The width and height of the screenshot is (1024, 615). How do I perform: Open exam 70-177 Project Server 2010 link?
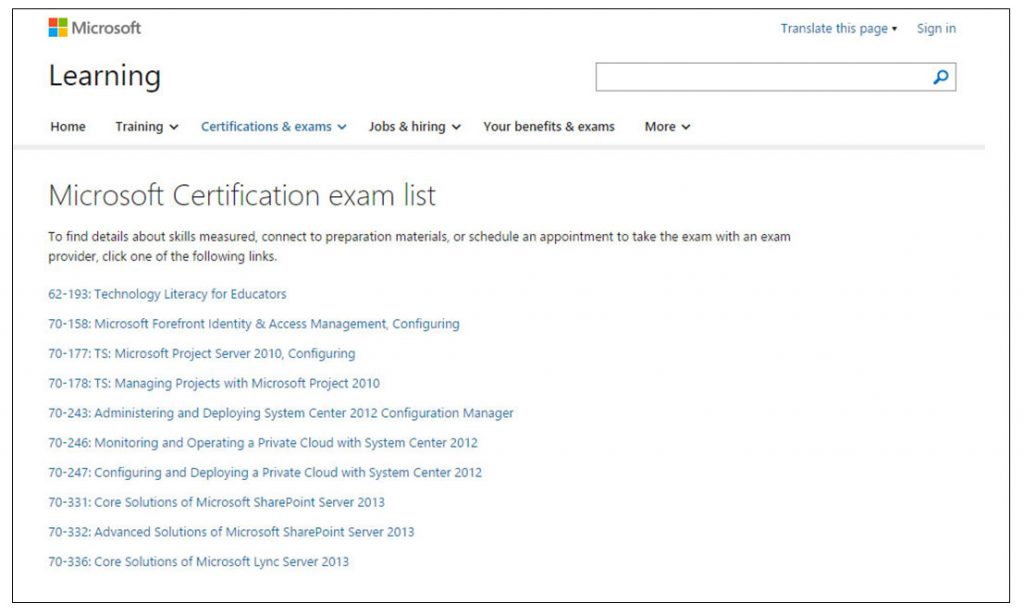tap(201, 354)
